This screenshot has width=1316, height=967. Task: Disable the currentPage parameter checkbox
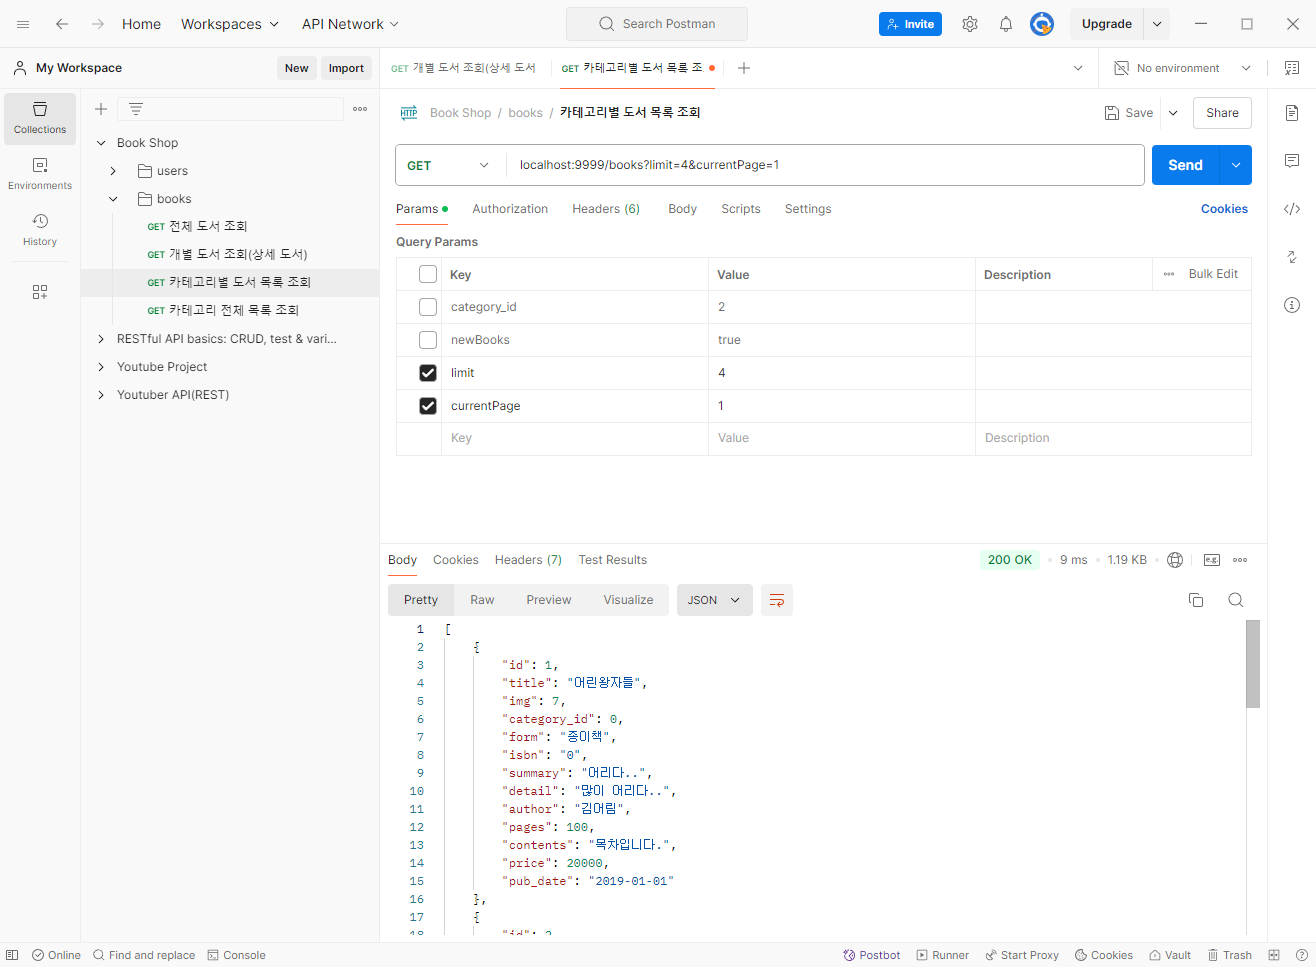click(428, 406)
